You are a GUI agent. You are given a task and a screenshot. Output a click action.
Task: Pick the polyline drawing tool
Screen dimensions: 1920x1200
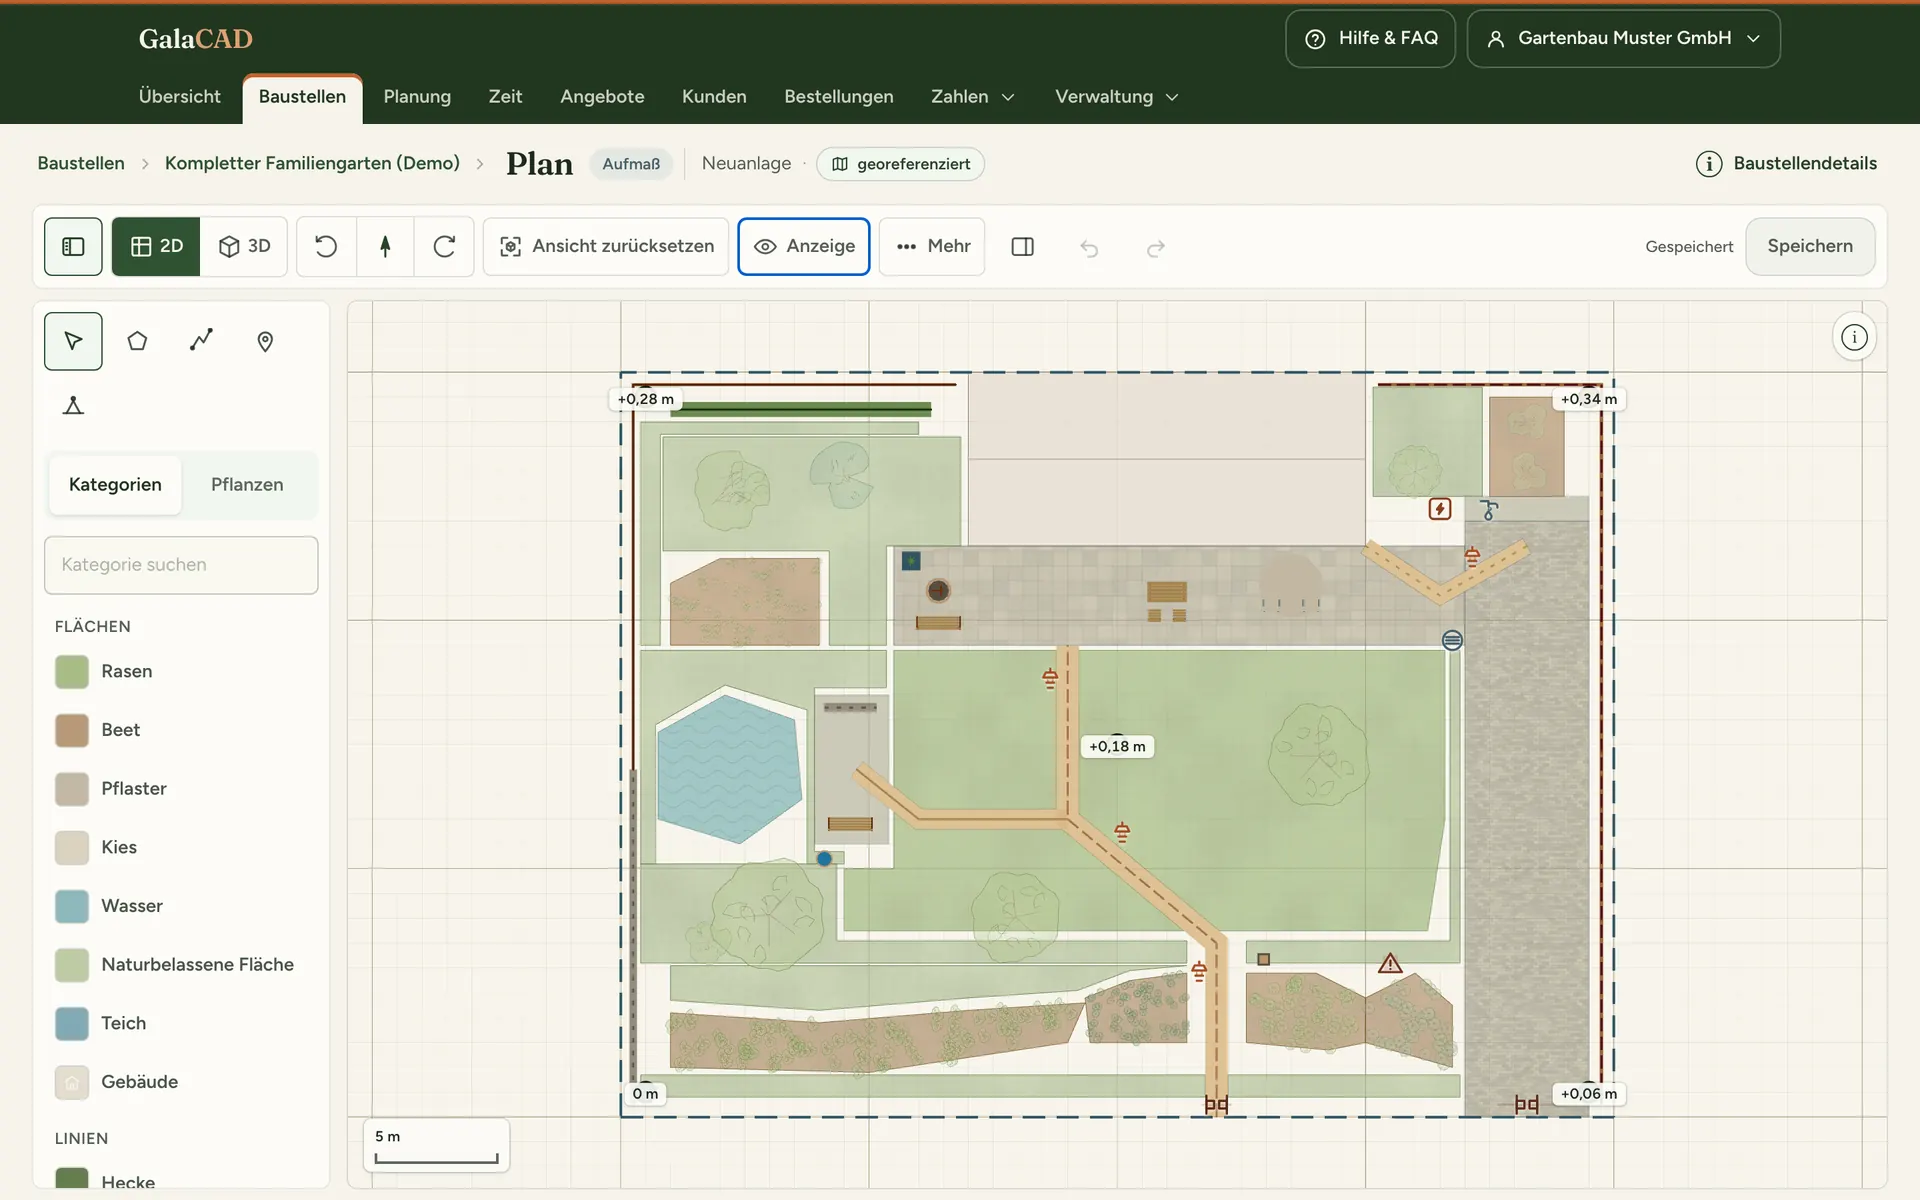pyautogui.click(x=201, y=341)
